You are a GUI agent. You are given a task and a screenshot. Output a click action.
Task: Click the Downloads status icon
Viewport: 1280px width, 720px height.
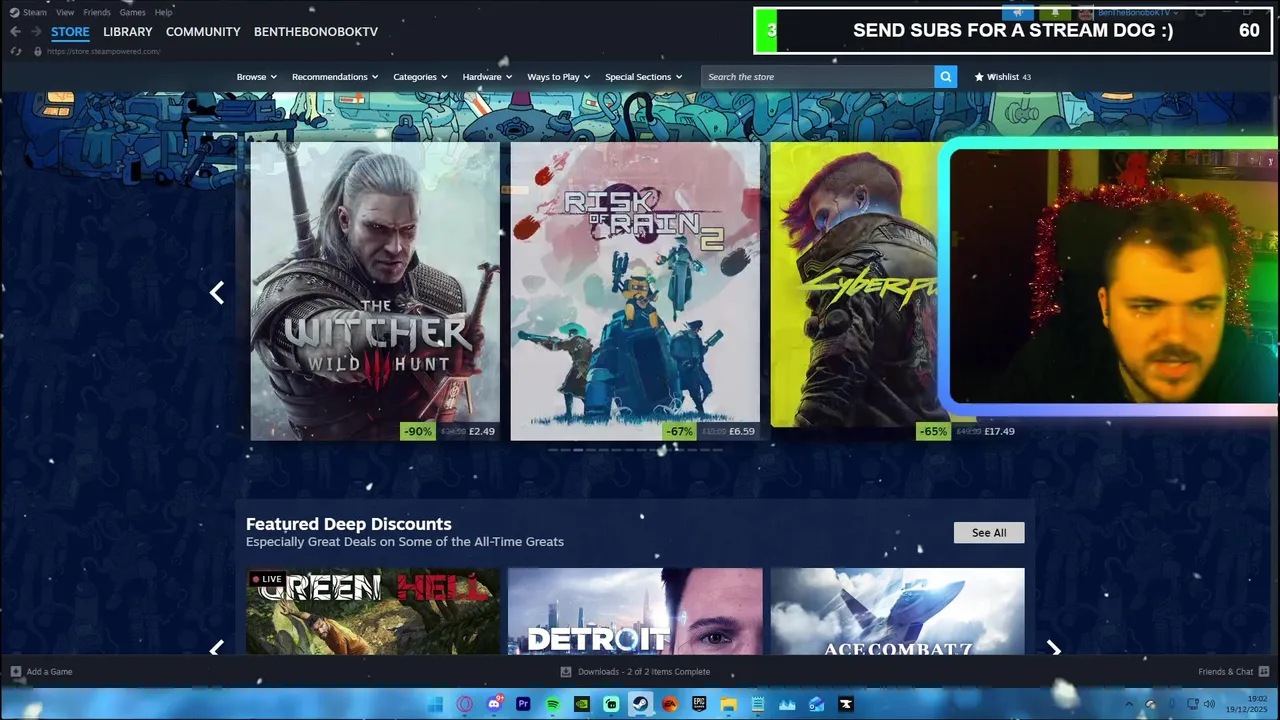[566, 671]
